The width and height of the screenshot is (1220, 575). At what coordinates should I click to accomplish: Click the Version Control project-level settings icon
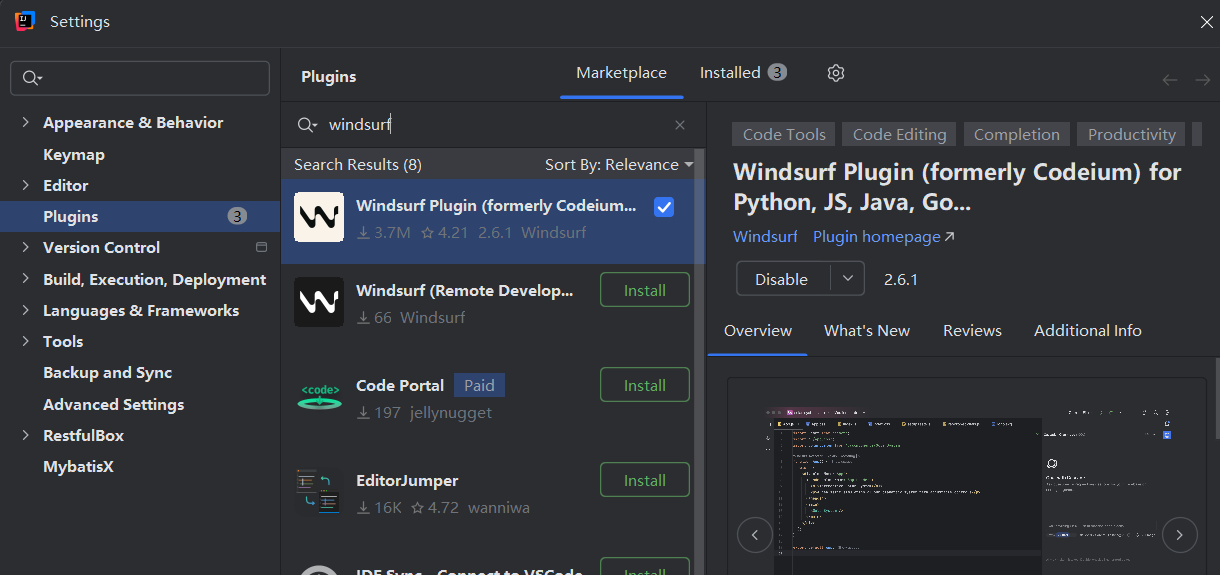pos(262,247)
